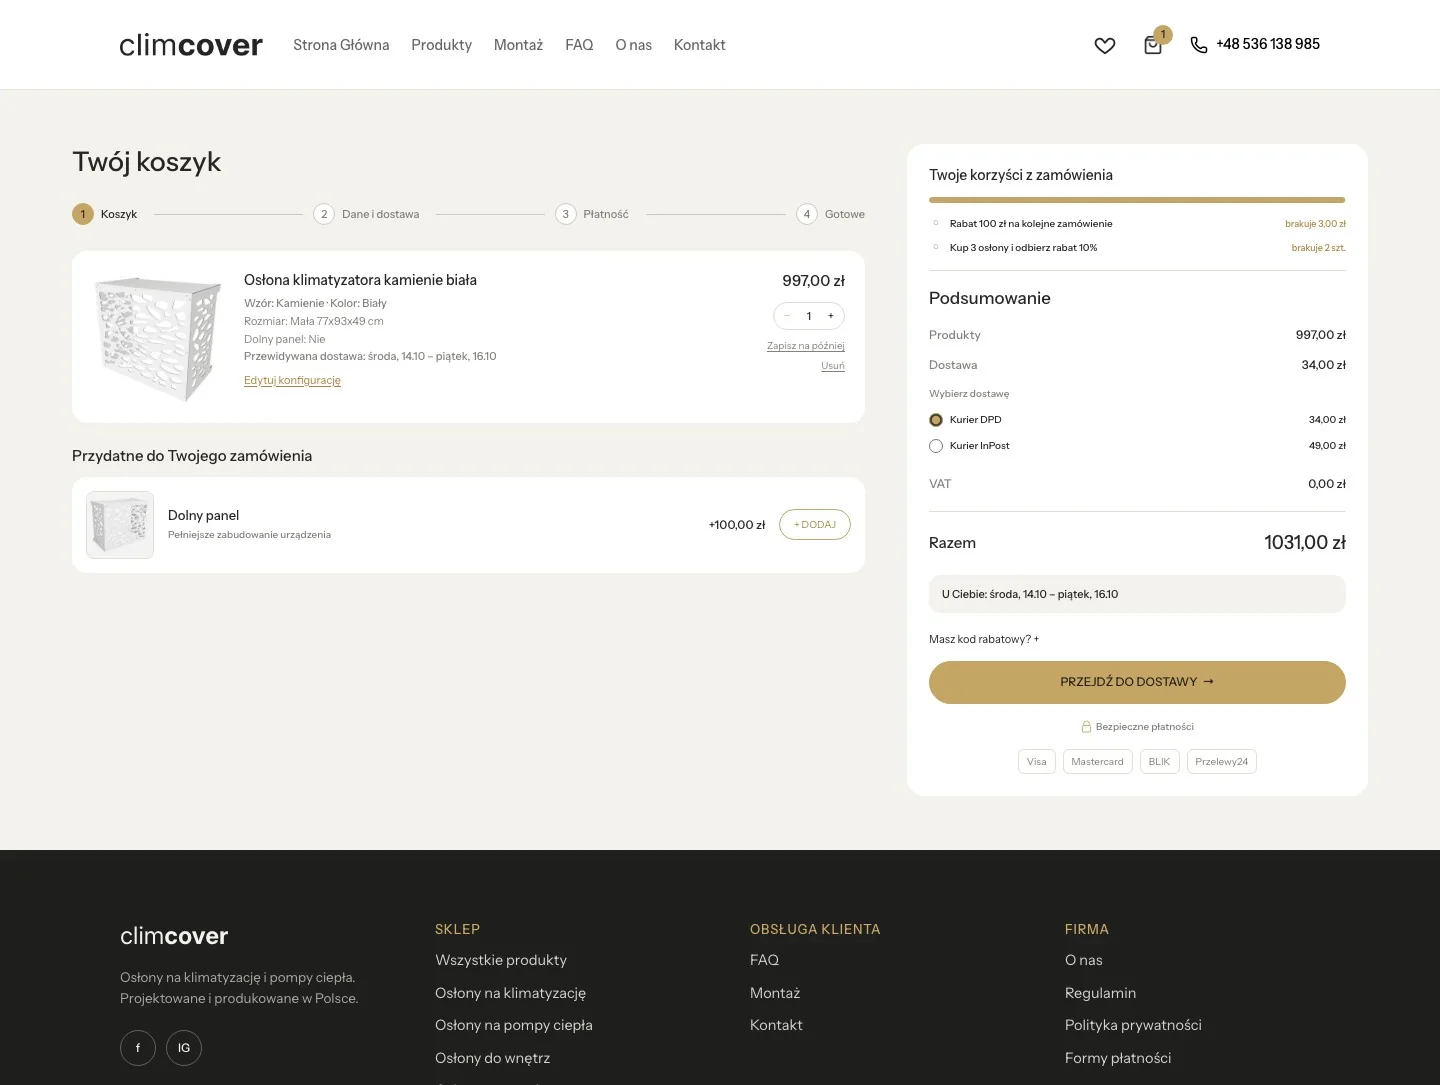This screenshot has height=1085, width=1440.
Task: Select Kurier DPD delivery option
Action: pyautogui.click(x=936, y=420)
